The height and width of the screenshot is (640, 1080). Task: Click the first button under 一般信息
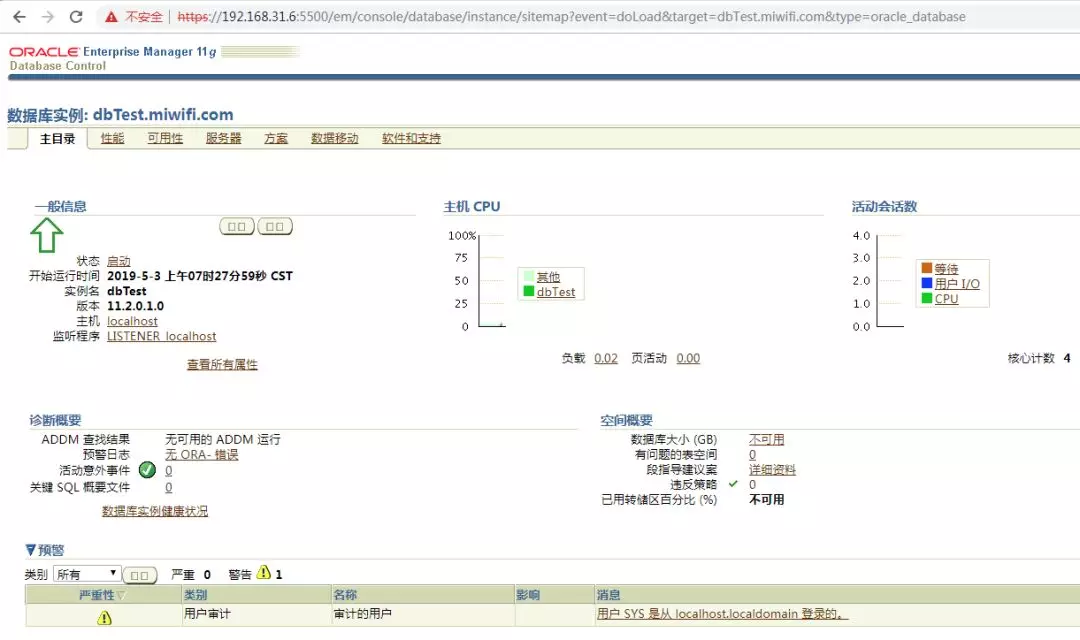(237, 227)
